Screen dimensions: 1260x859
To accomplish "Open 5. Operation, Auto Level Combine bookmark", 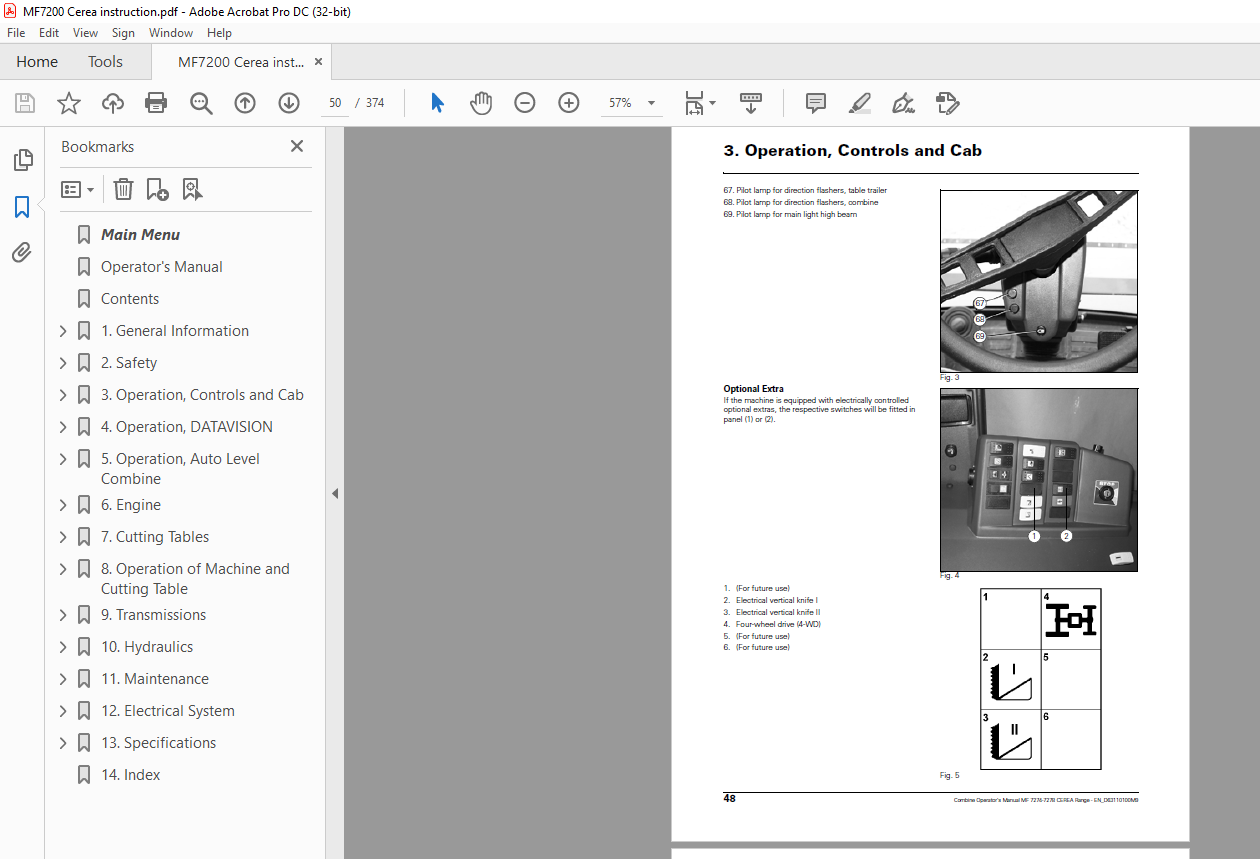I will [180, 469].
